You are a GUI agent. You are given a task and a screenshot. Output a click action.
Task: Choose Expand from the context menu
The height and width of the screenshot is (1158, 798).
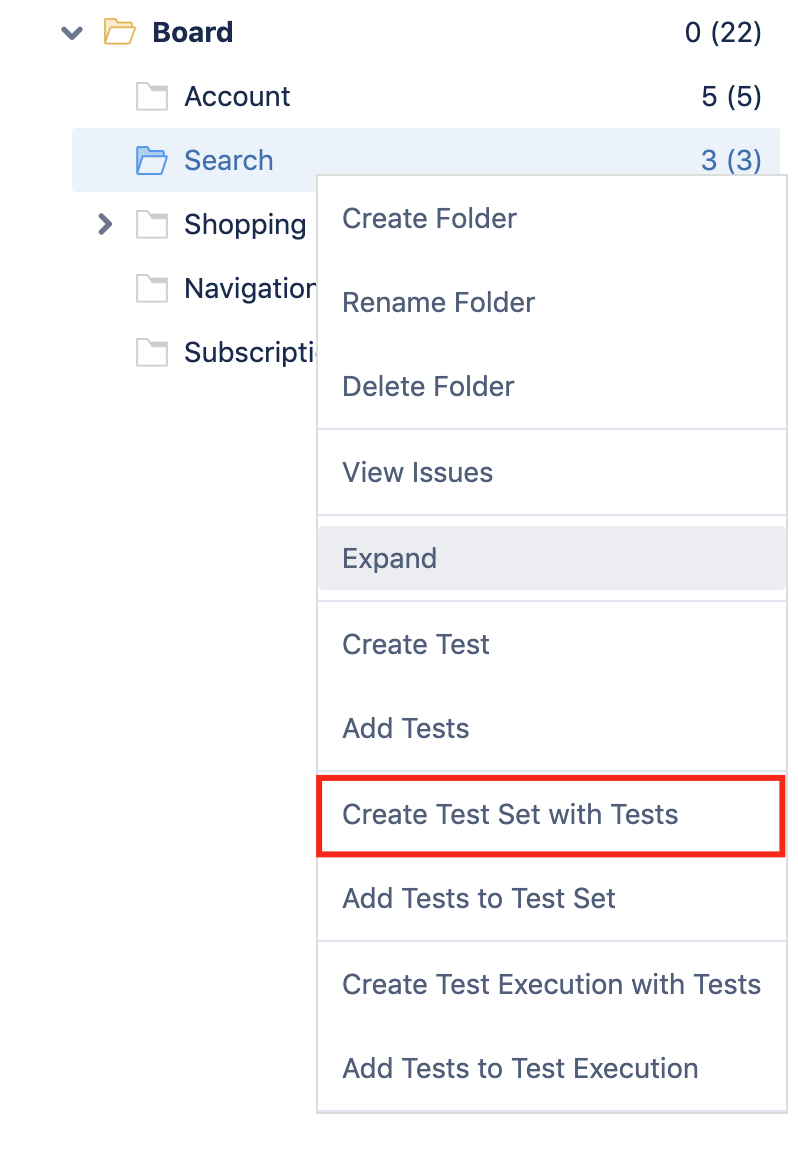551,558
